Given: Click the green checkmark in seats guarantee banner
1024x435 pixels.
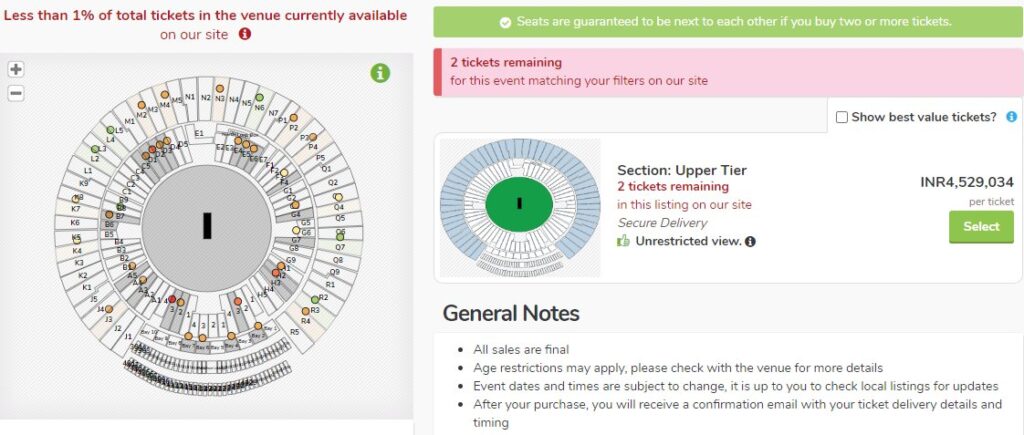Looking at the screenshot, I should [x=505, y=23].
